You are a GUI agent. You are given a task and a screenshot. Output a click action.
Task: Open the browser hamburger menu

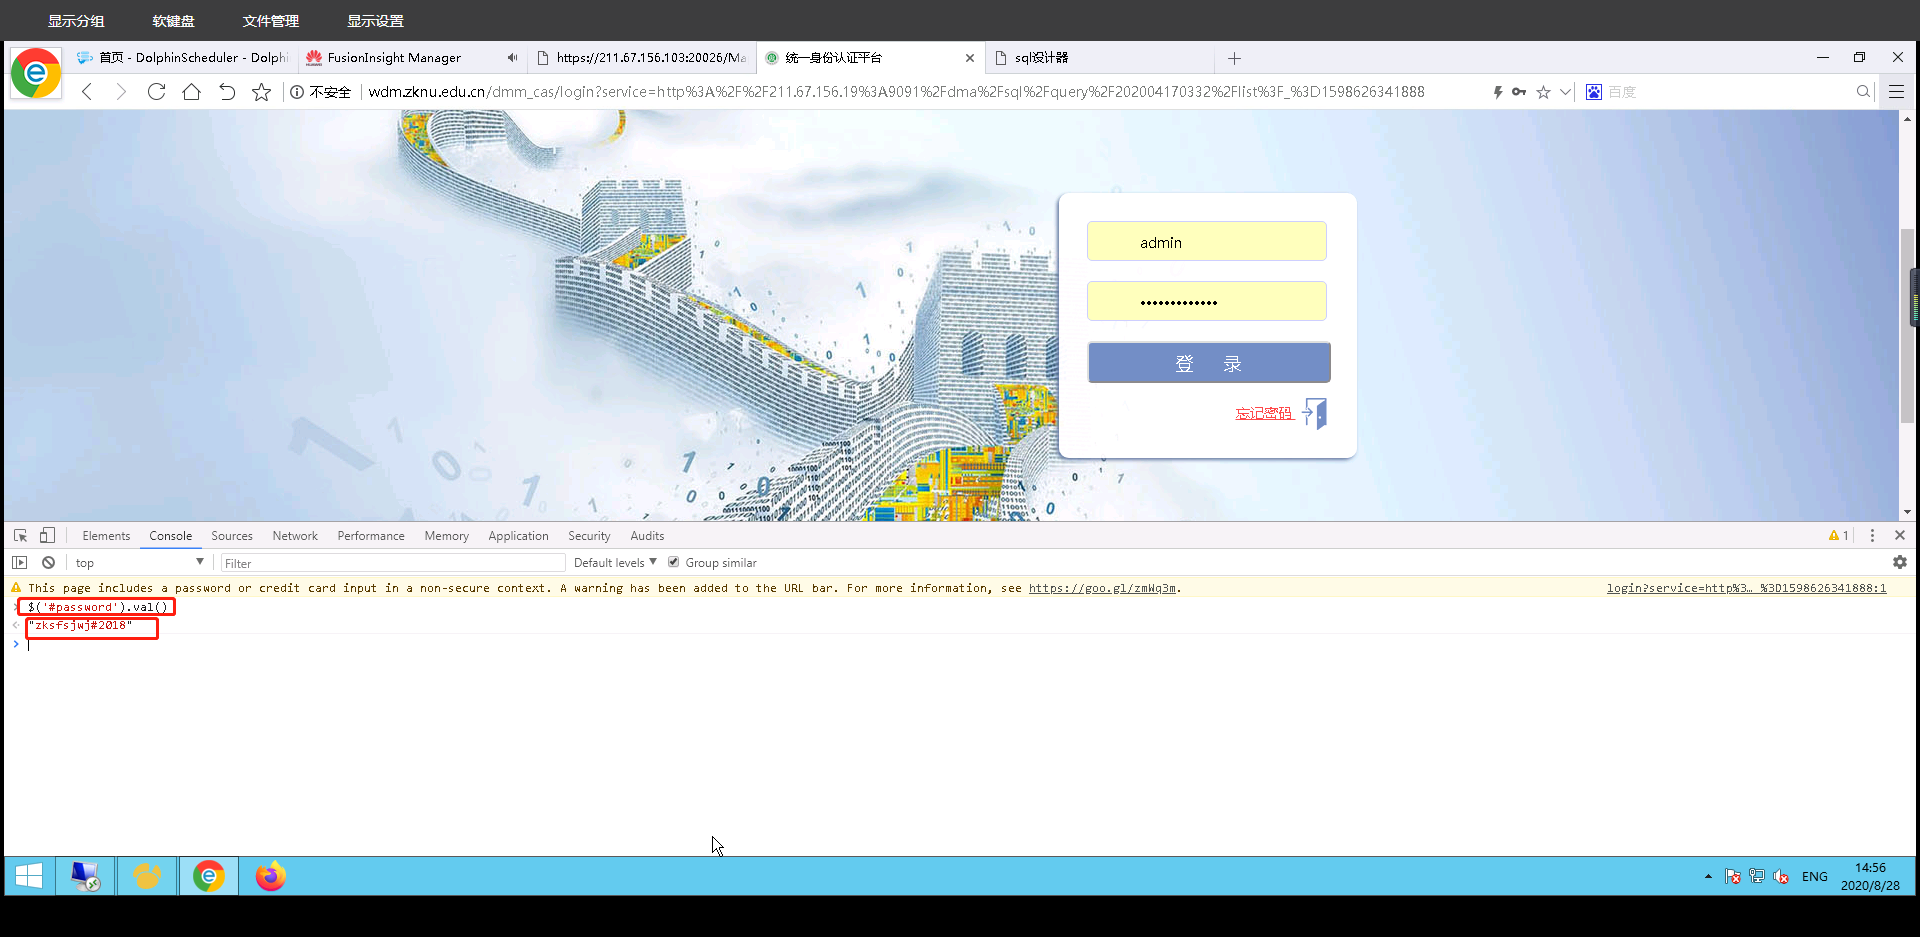point(1896,92)
